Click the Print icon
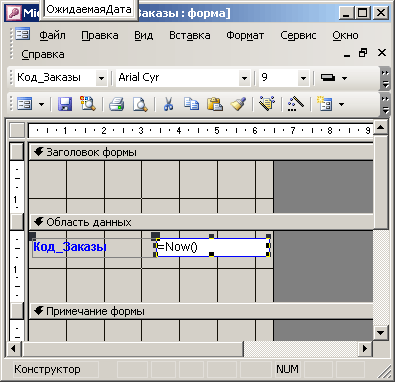395x382 pixels. pos(116,104)
